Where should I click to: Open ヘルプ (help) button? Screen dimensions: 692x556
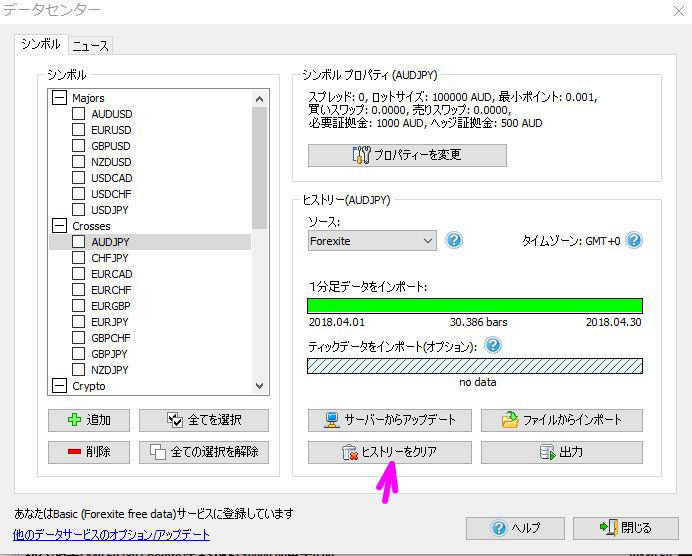click(x=515, y=528)
